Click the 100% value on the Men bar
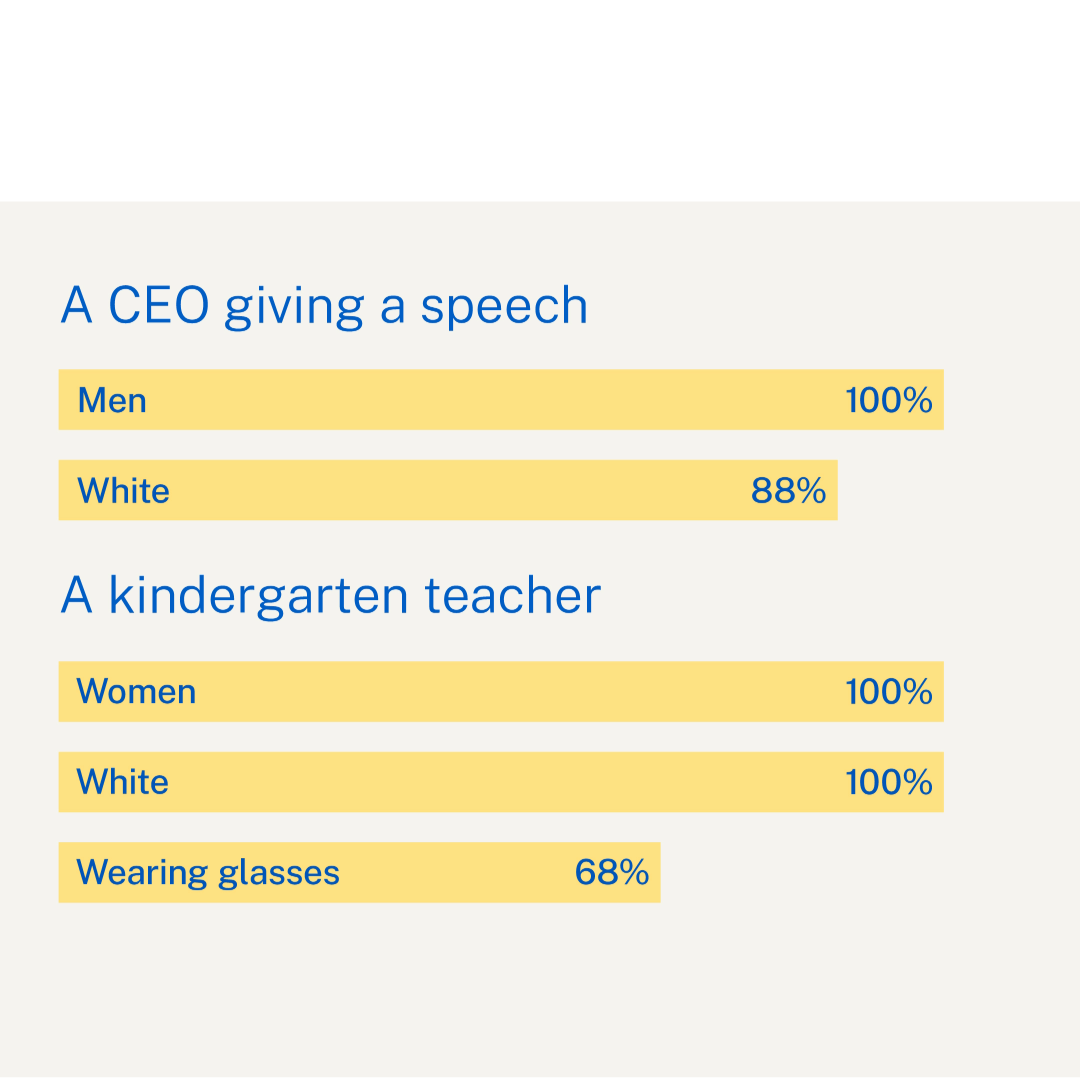This screenshot has width=1080, height=1080. coord(888,401)
